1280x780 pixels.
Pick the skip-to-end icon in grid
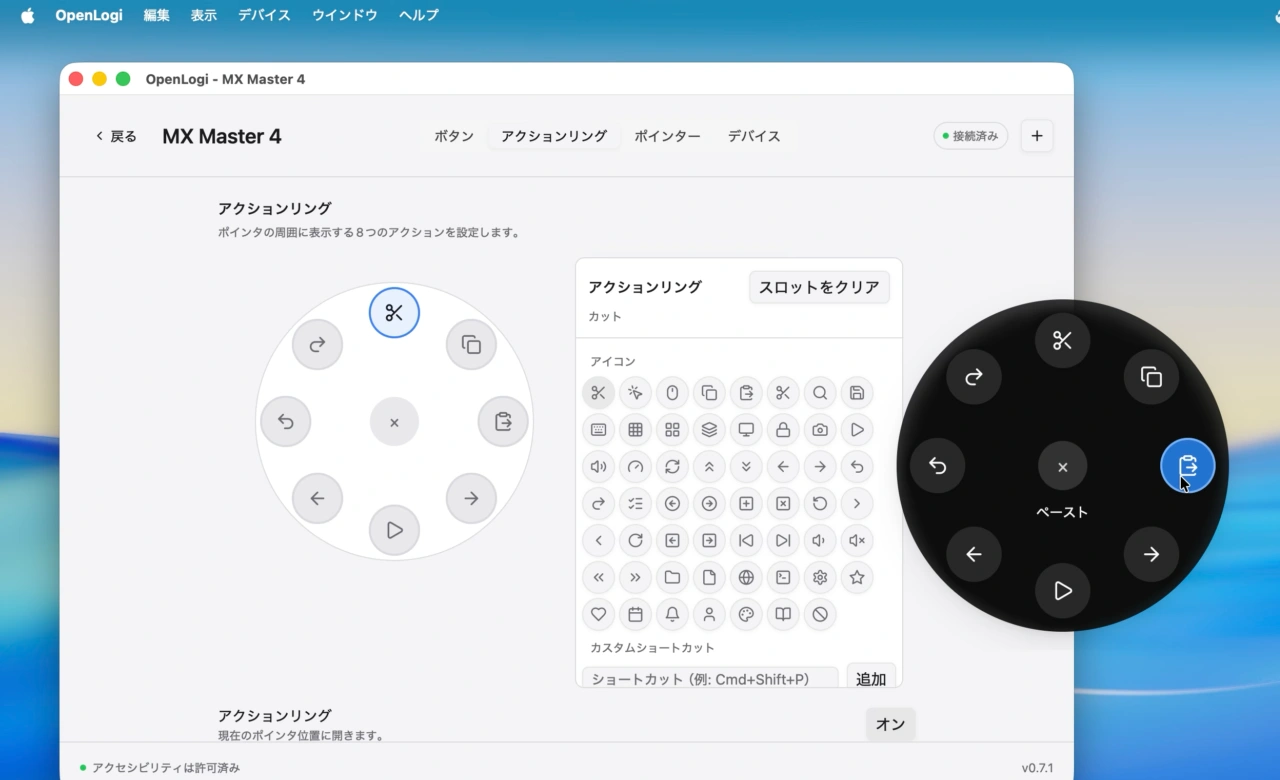[x=783, y=541]
